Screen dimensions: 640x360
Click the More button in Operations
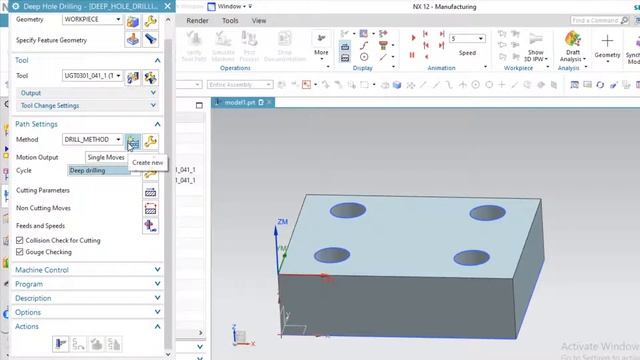coord(321,46)
